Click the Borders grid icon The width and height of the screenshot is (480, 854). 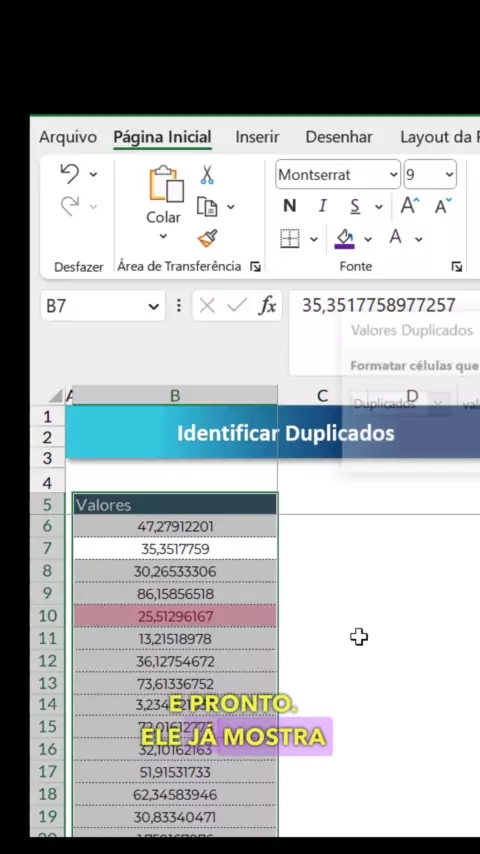point(290,239)
